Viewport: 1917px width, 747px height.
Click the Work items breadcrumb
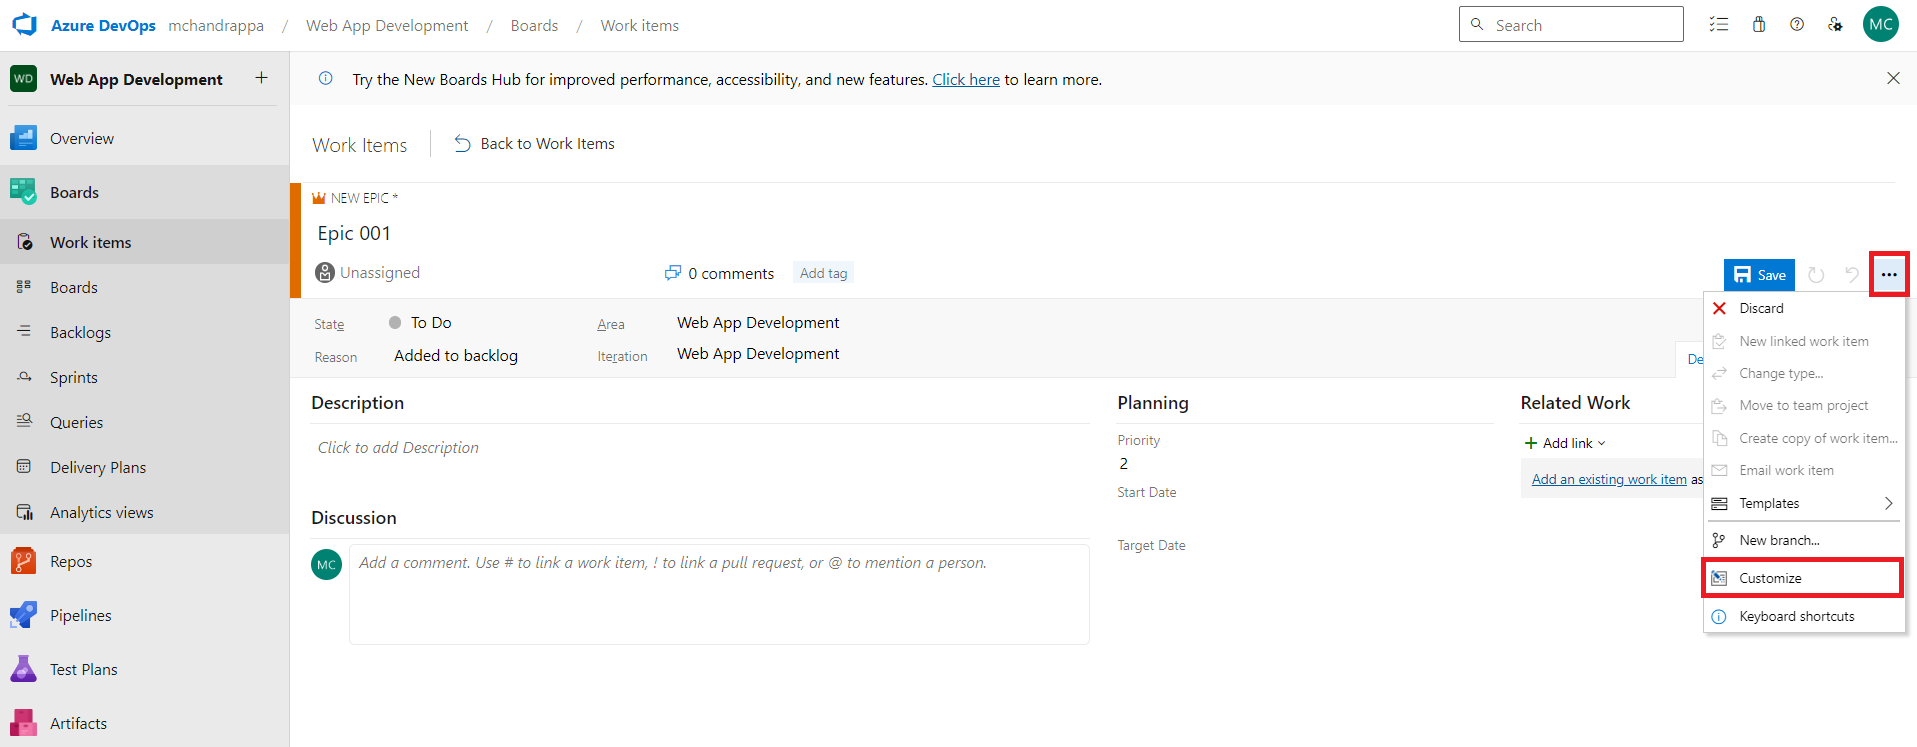pyautogui.click(x=639, y=25)
